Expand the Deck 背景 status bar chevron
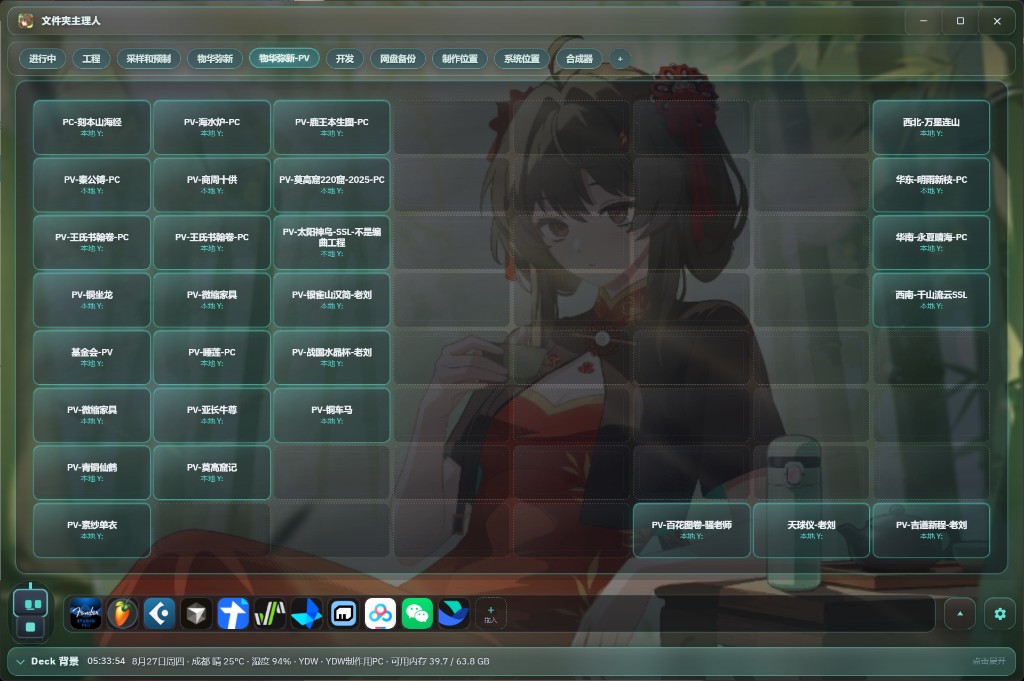The width and height of the screenshot is (1024, 681). point(20,661)
